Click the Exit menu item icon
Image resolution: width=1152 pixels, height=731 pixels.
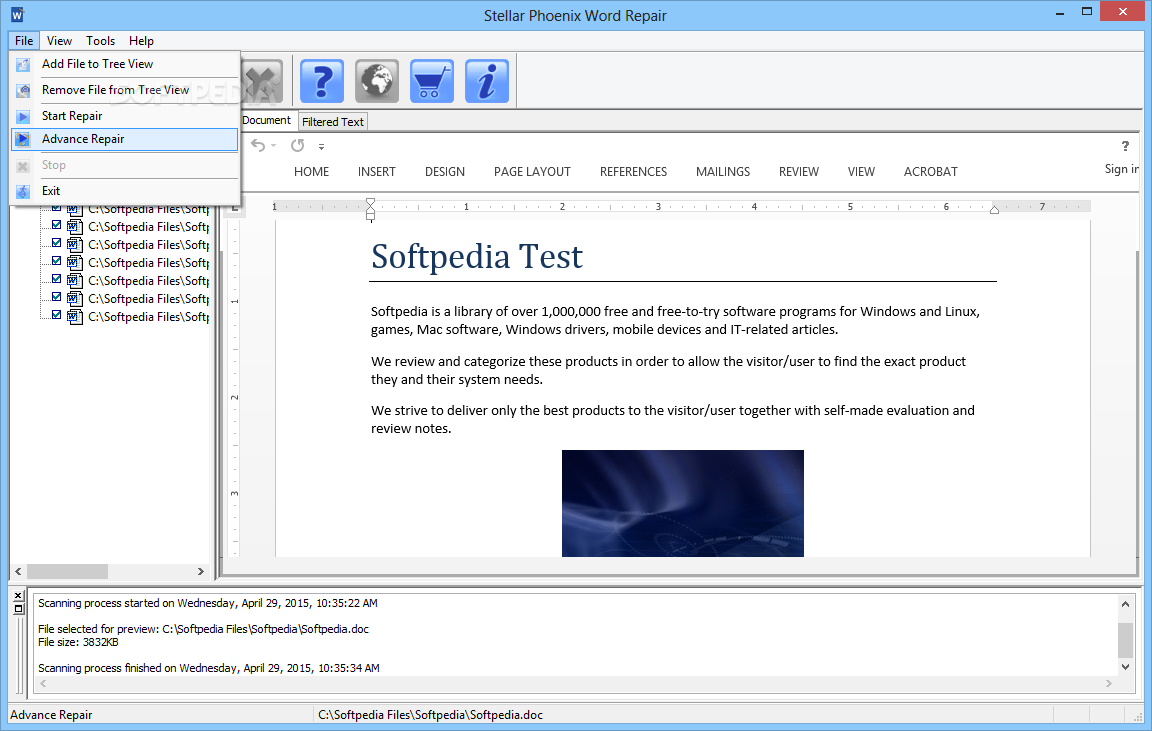(24, 191)
